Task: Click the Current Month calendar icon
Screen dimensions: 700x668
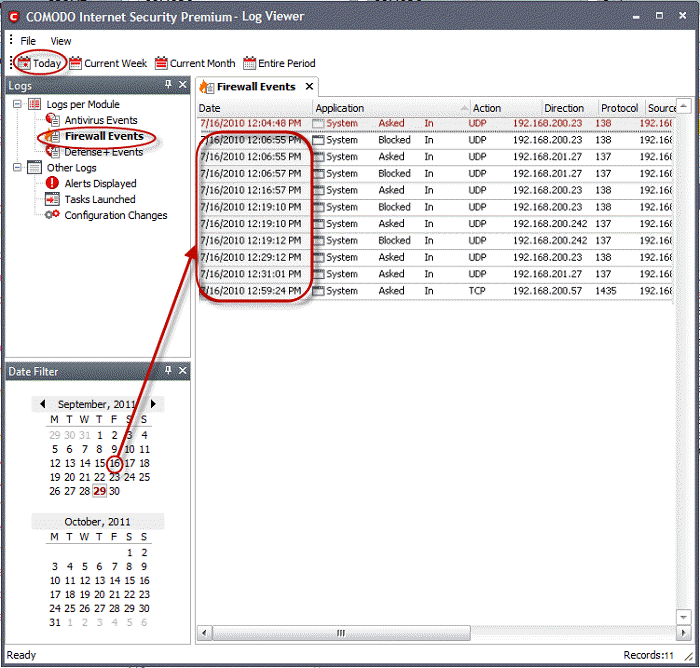Action: tap(161, 63)
